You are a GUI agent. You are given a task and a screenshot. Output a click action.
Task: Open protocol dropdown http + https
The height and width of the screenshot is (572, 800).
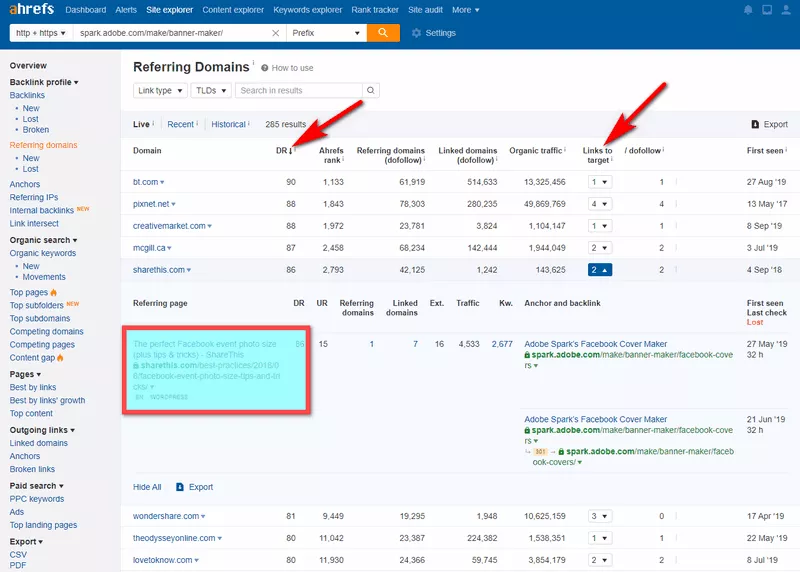click(x=41, y=33)
